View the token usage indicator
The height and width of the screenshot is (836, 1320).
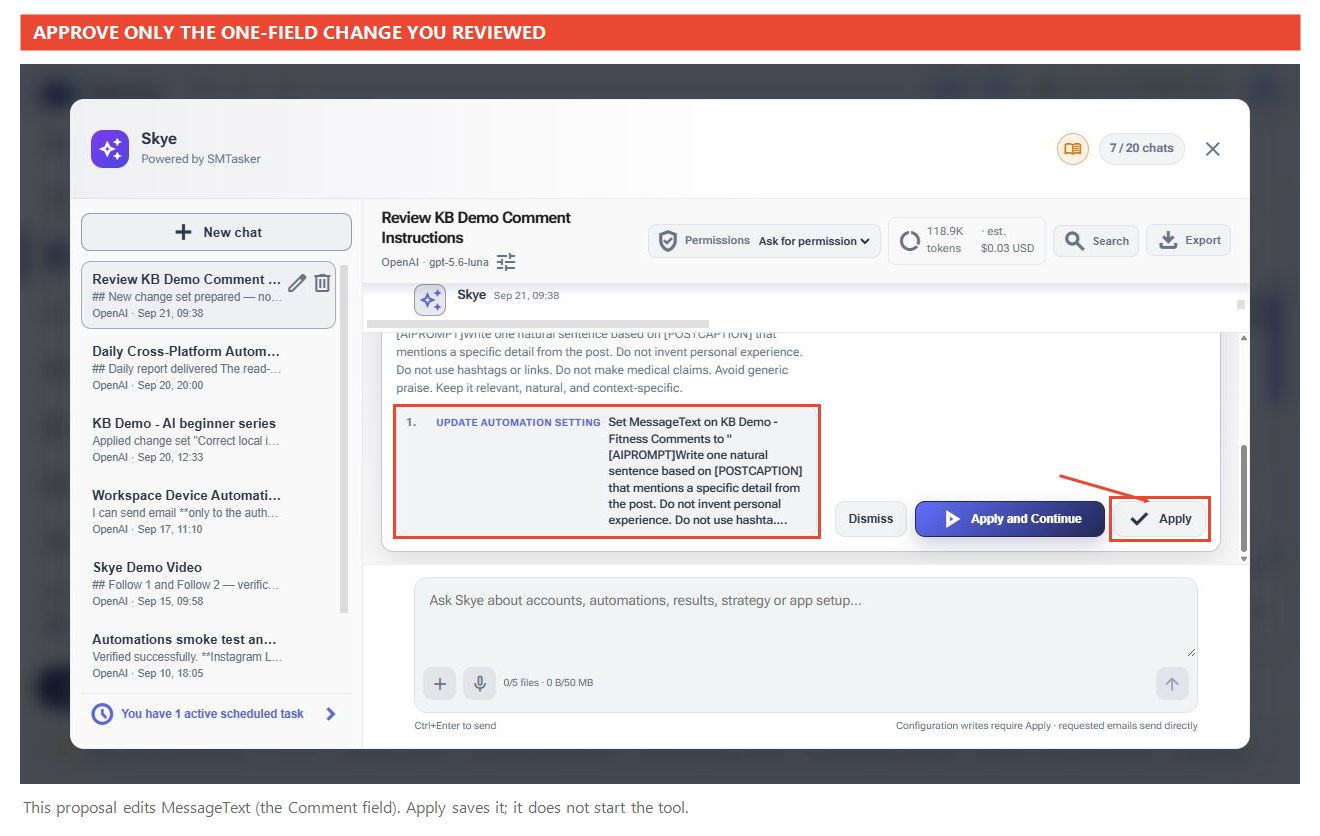pyautogui.click(x=967, y=240)
